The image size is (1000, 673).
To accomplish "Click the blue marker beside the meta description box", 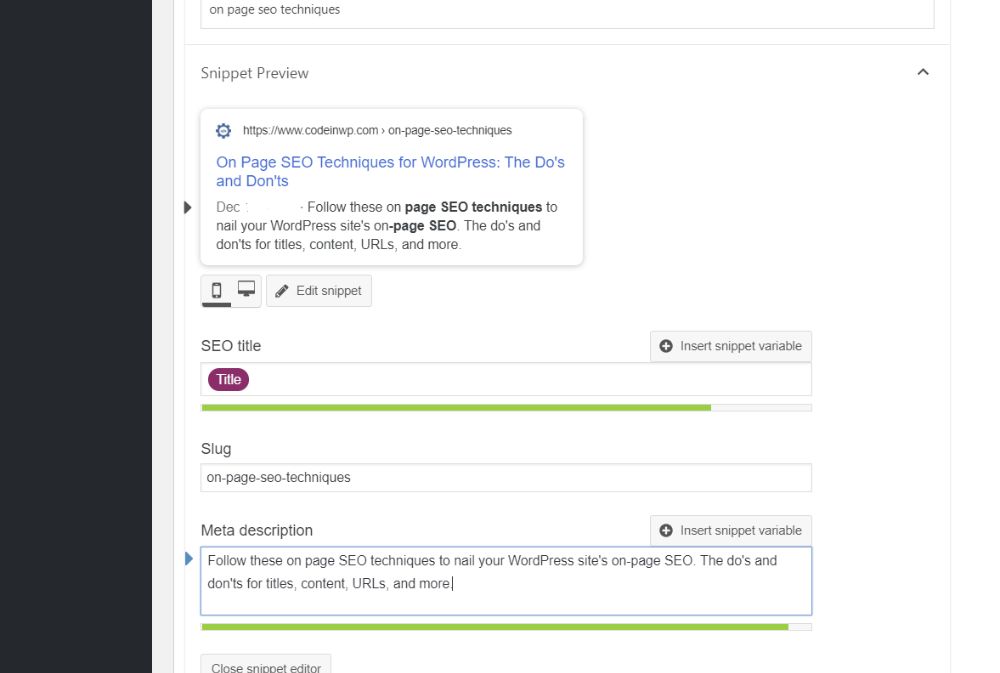I will tap(189, 560).
